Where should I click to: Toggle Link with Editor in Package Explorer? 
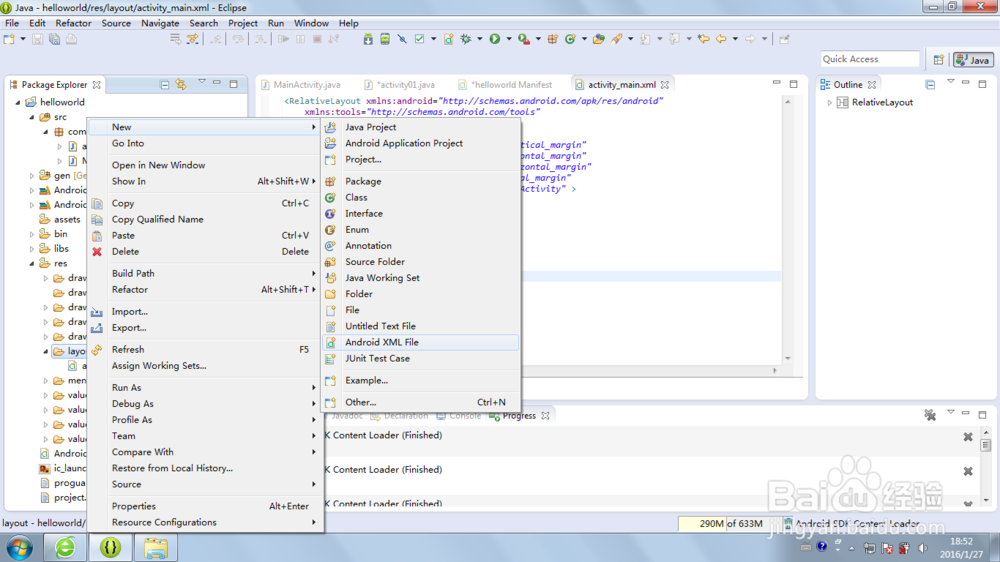point(181,84)
